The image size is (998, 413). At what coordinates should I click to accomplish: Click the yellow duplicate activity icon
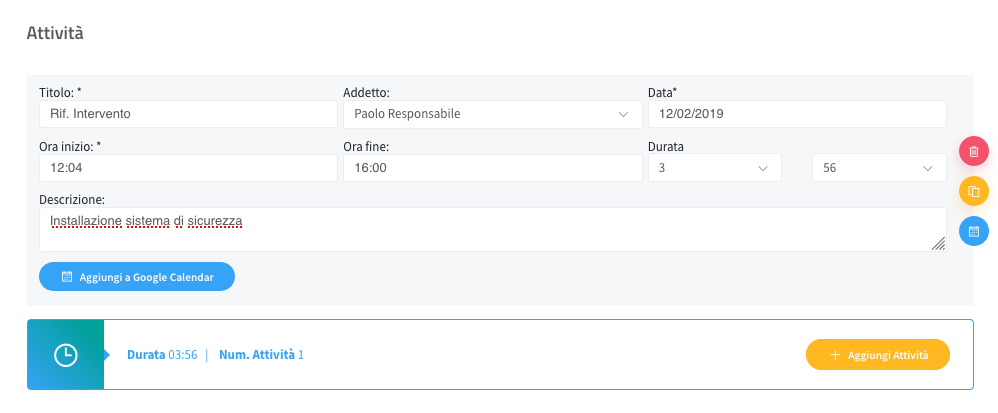pos(973,191)
